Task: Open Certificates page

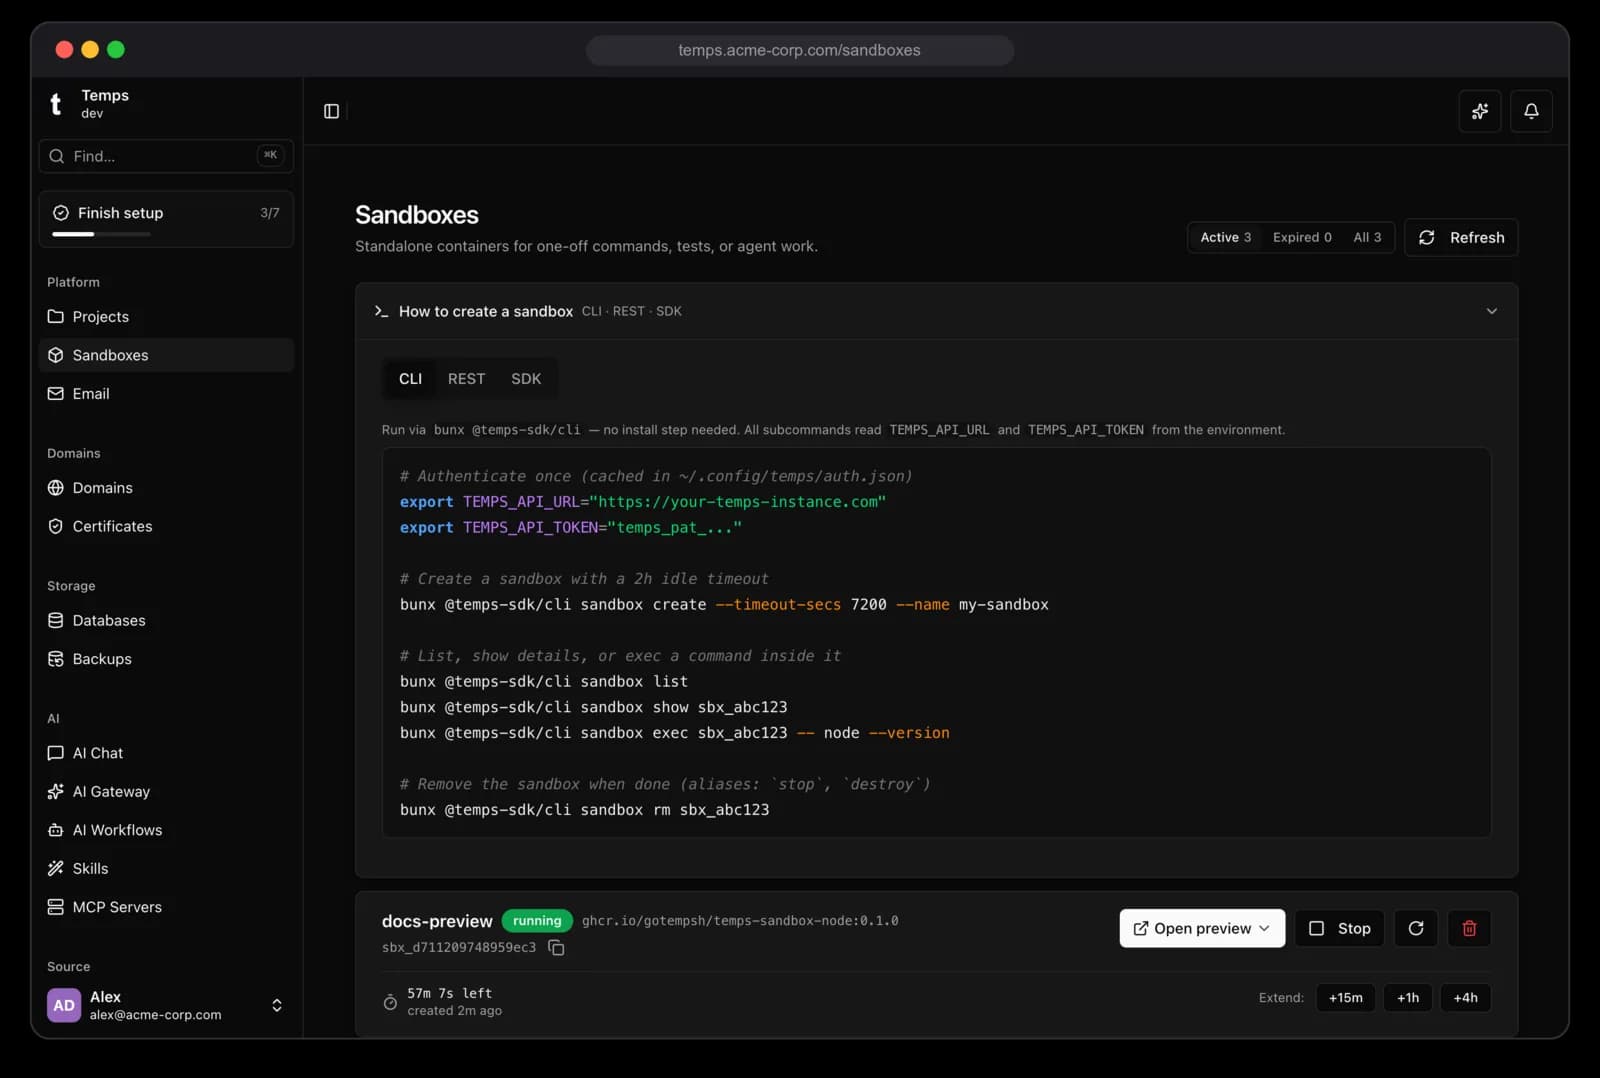Action: 166,526
